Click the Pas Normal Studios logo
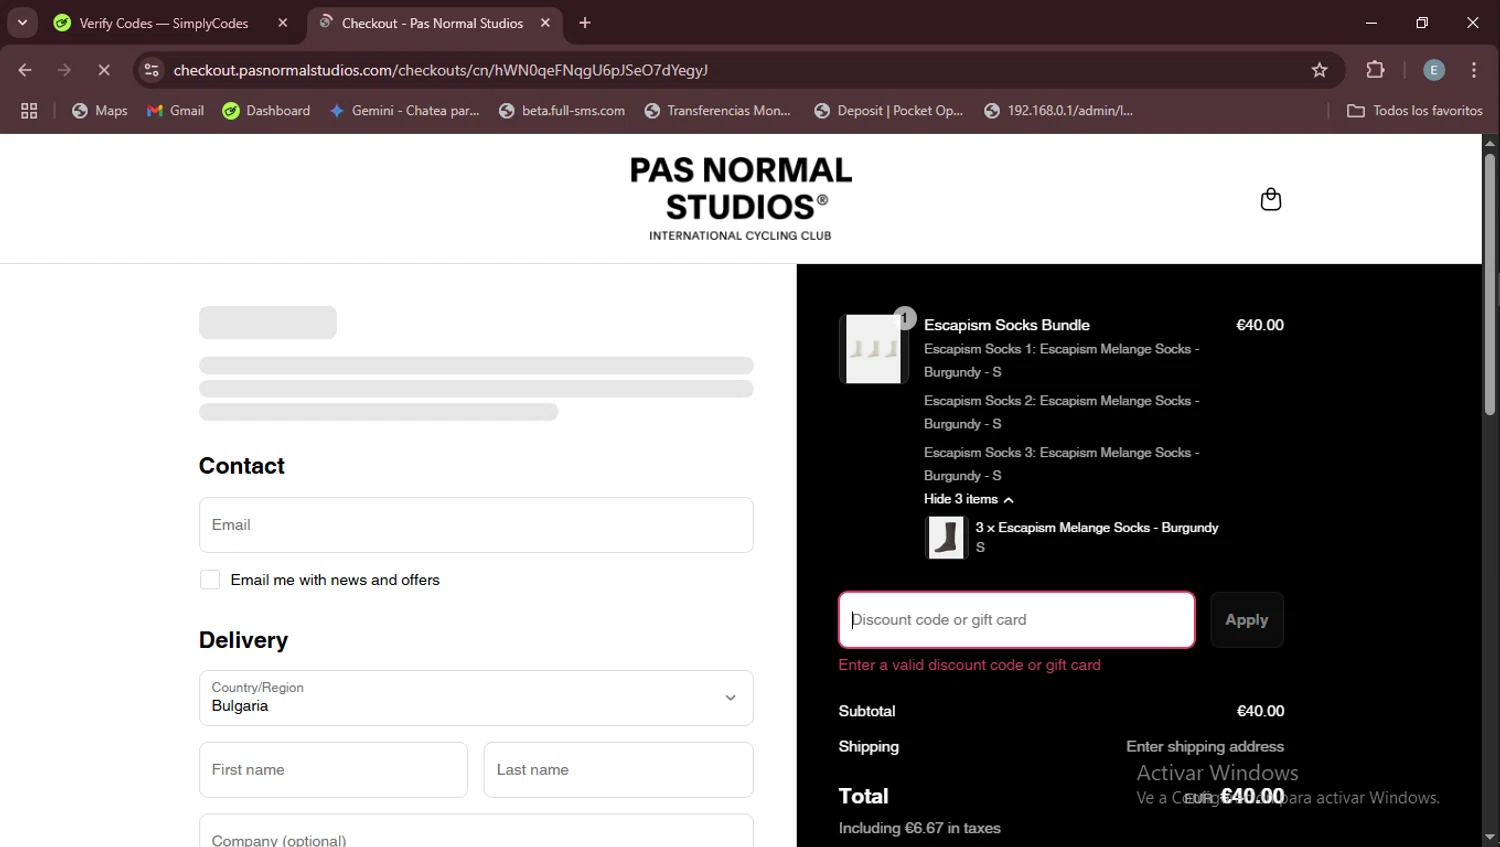 pyautogui.click(x=740, y=198)
